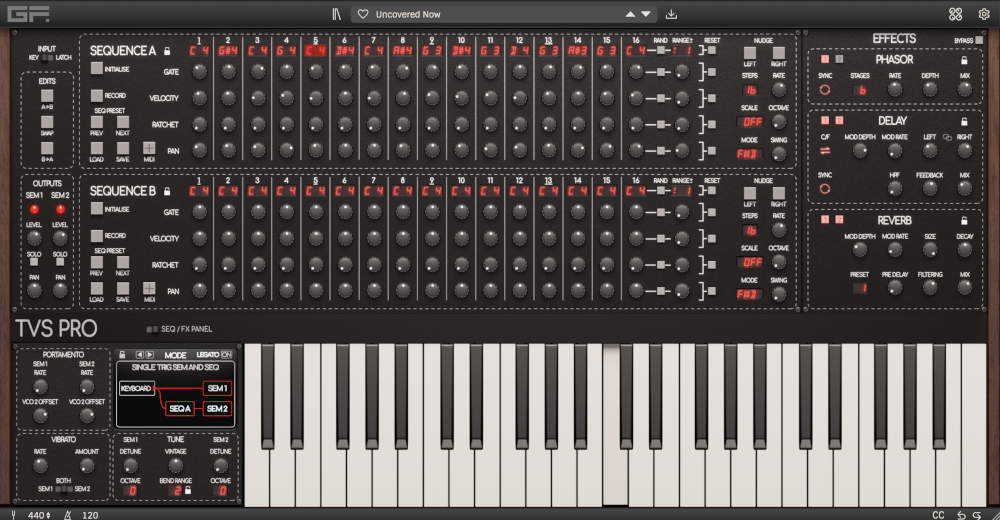Click the CC label in status bar
The width and height of the screenshot is (1000, 520).
pos(938,515)
